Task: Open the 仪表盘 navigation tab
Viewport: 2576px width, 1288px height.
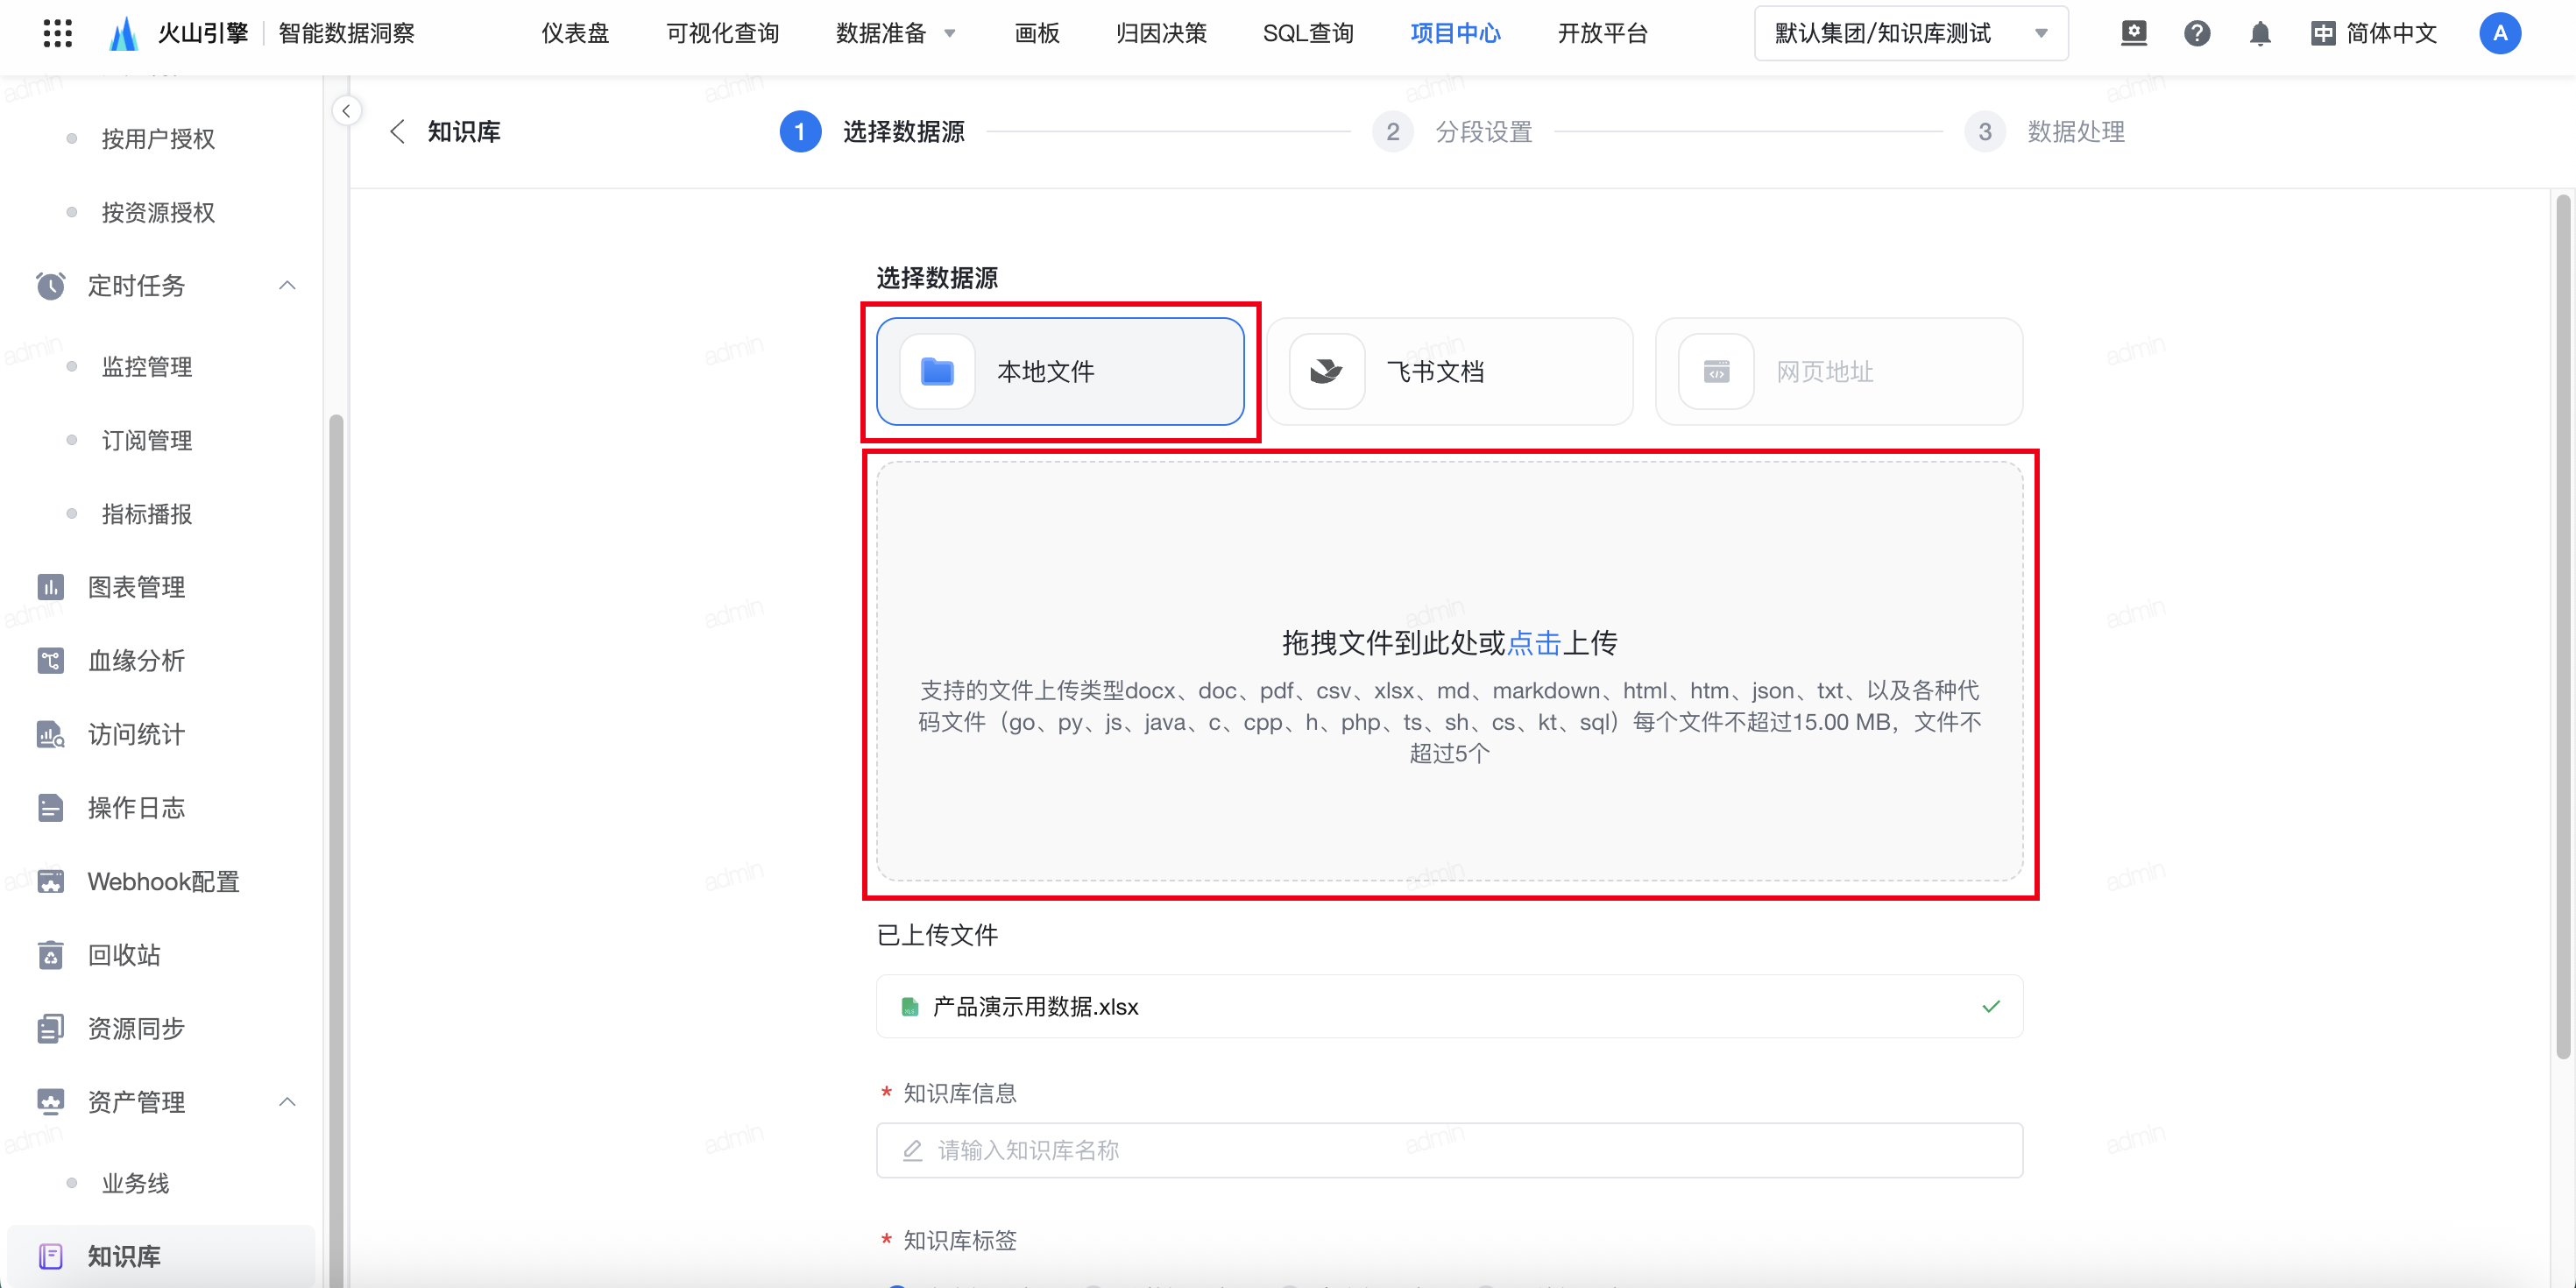Action: pyautogui.click(x=575, y=34)
